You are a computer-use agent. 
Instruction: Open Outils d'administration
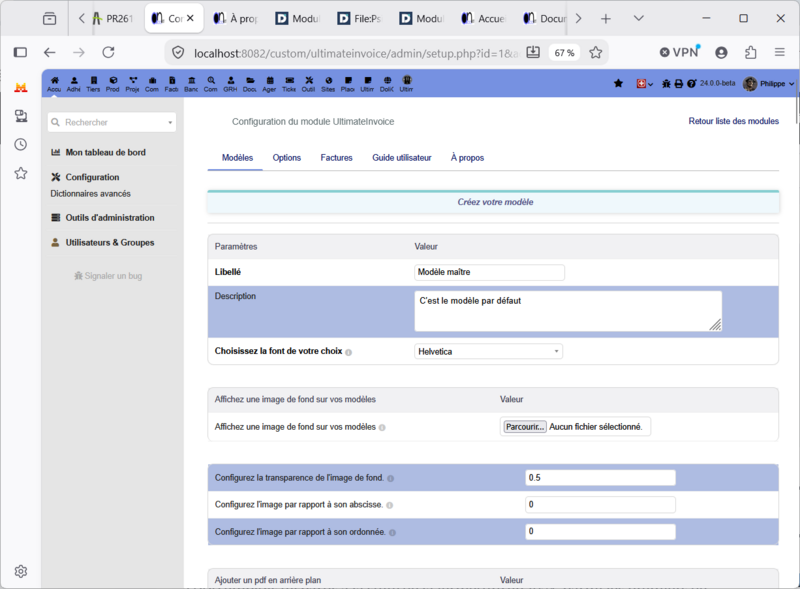[110, 217]
